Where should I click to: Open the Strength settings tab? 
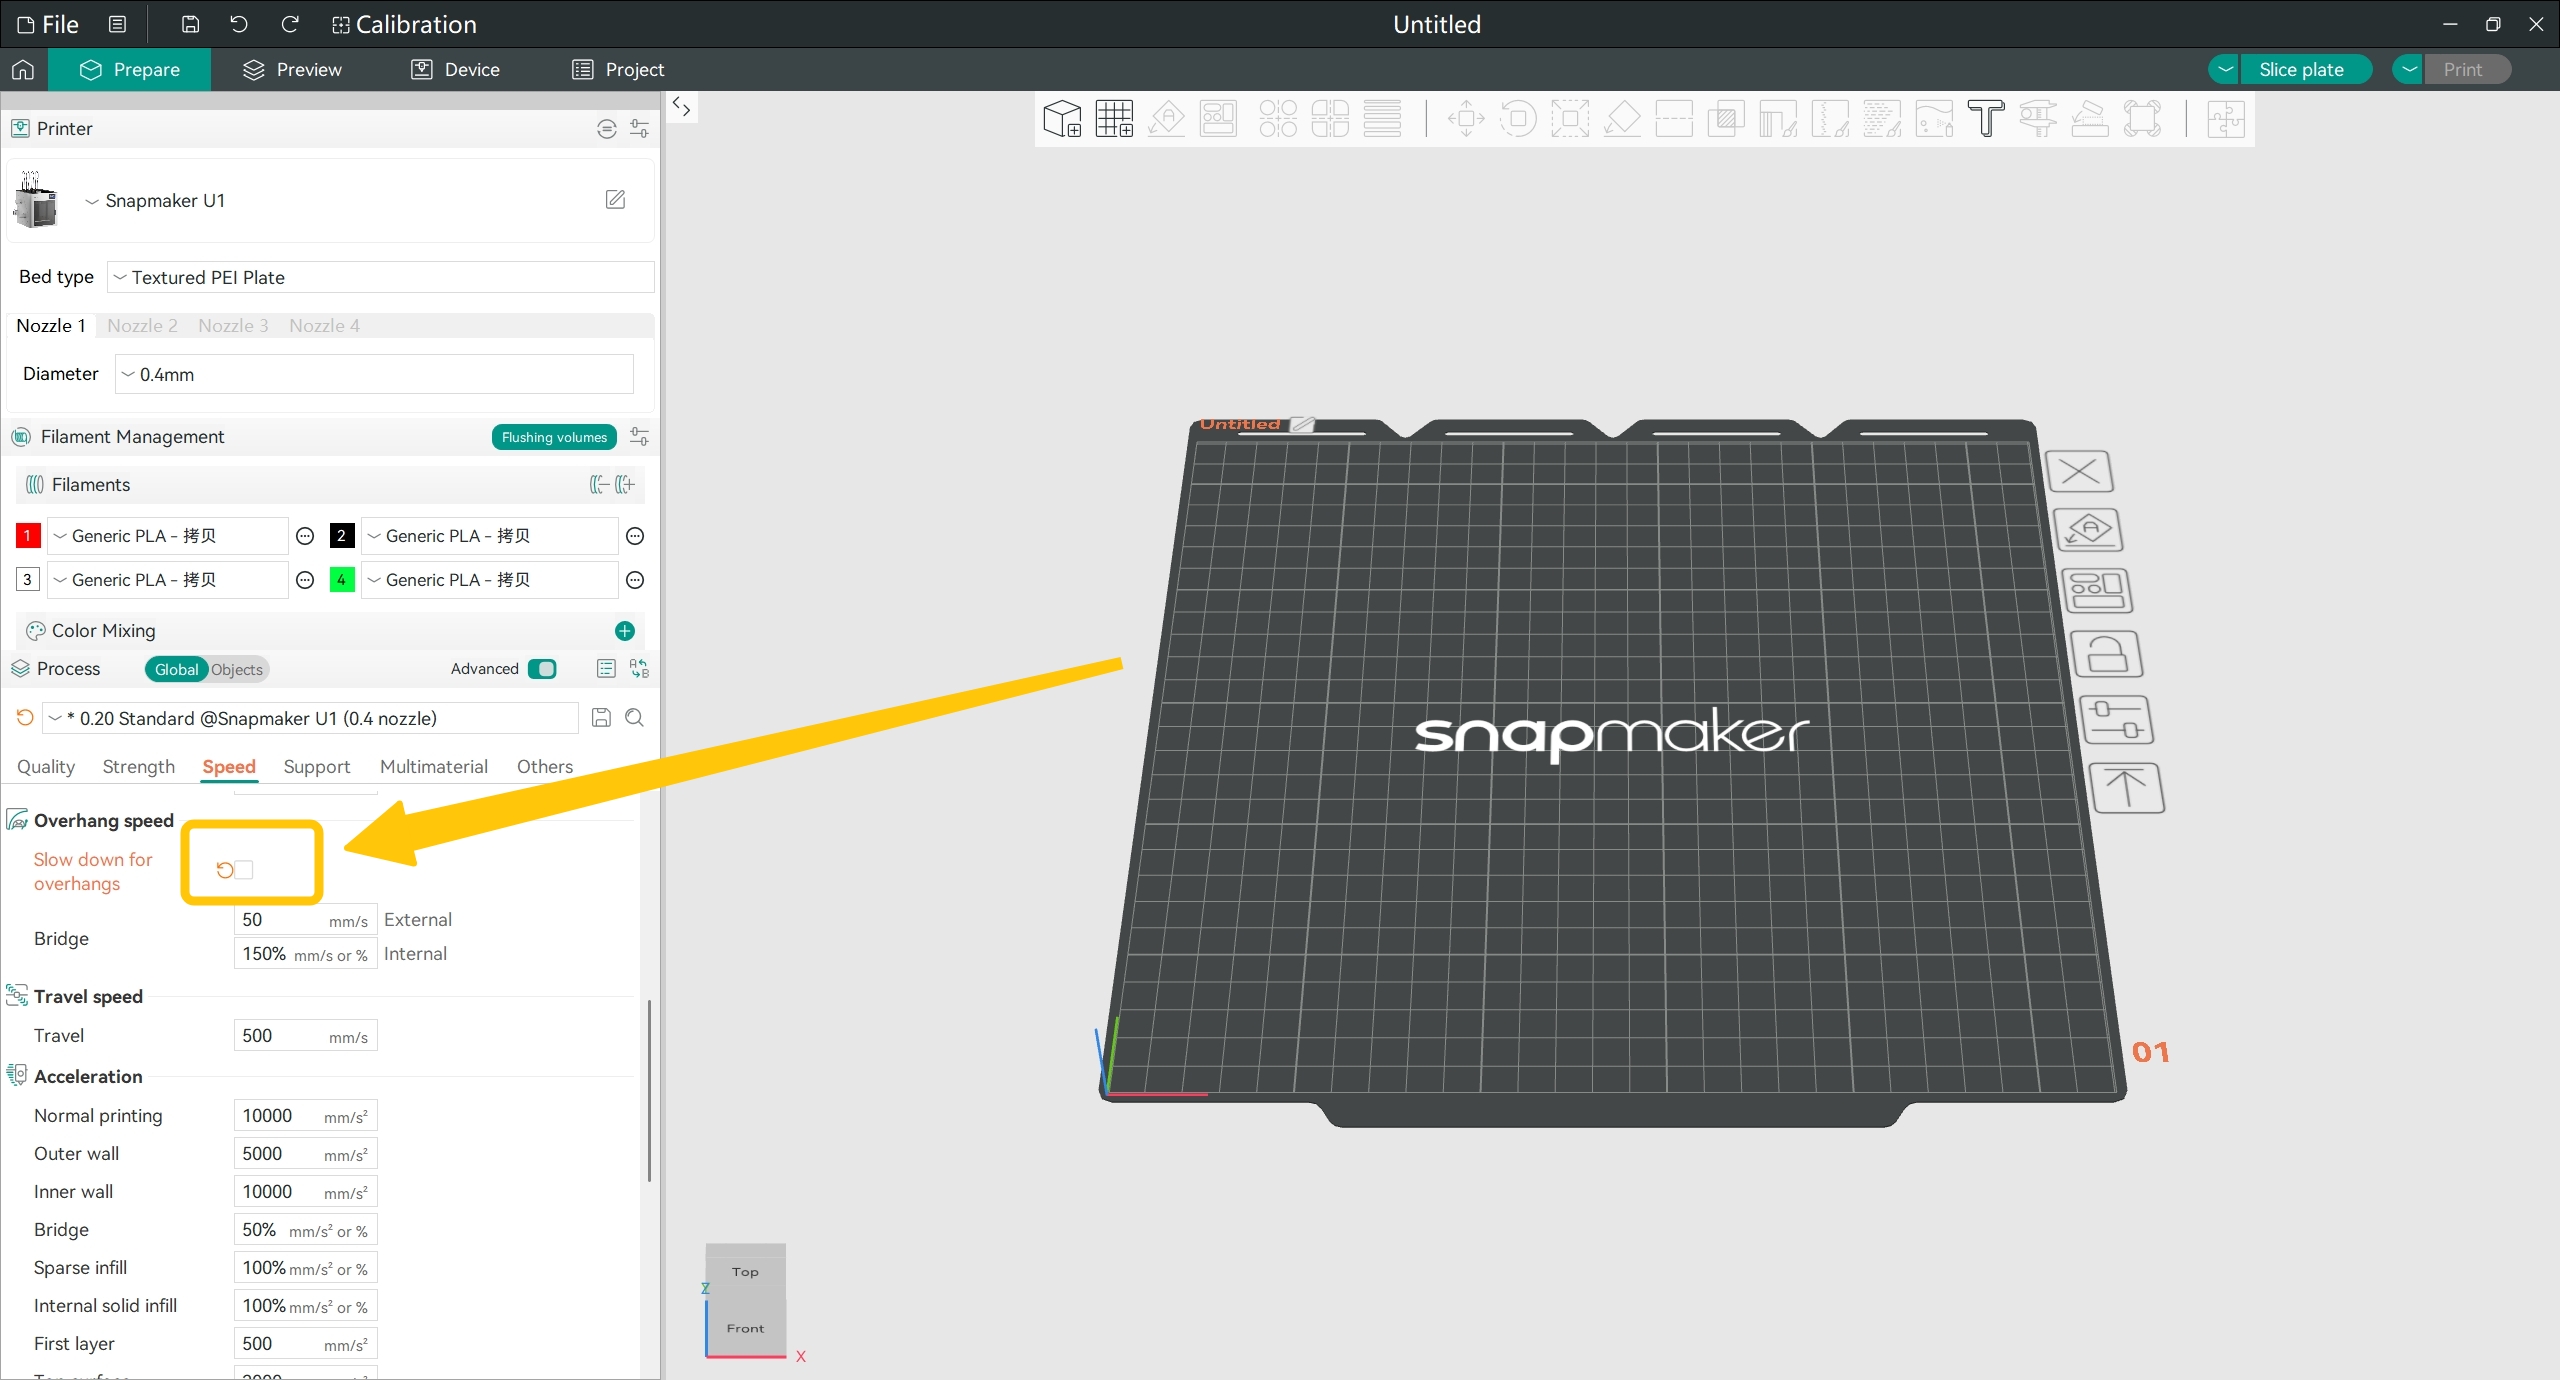click(139, 767)
